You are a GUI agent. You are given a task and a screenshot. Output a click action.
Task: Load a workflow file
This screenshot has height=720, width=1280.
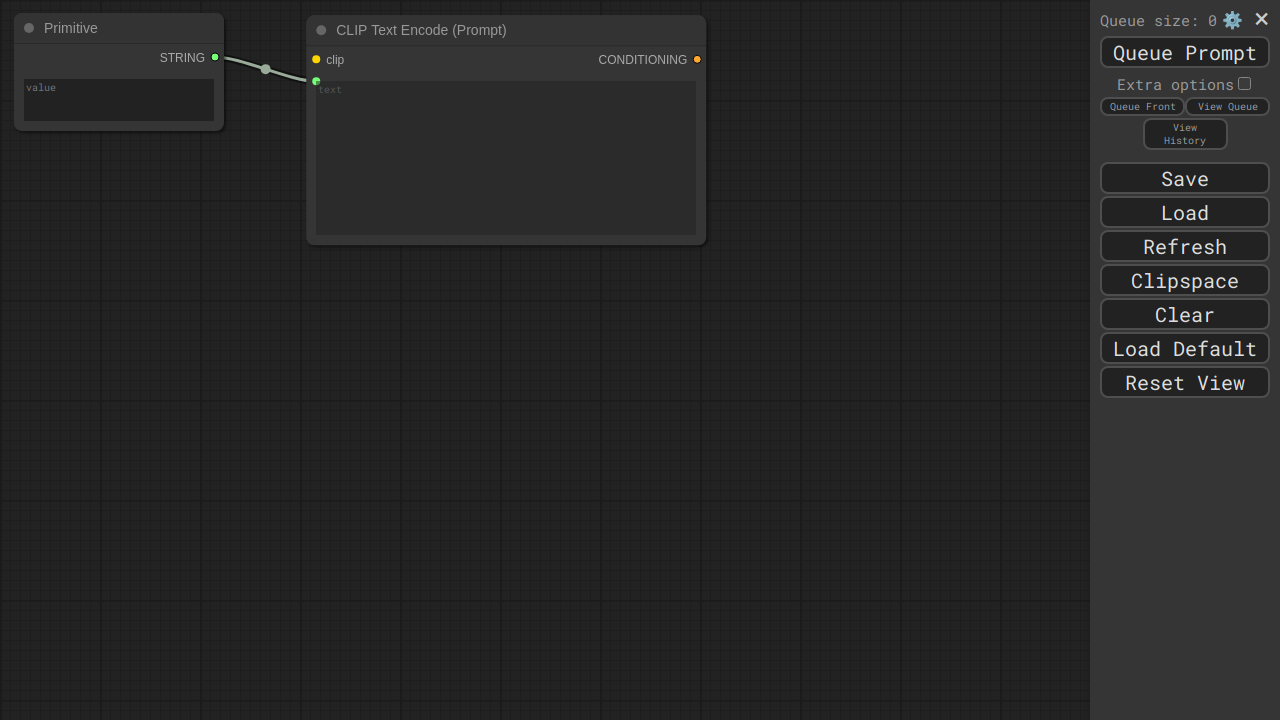tap(1185, 213)
